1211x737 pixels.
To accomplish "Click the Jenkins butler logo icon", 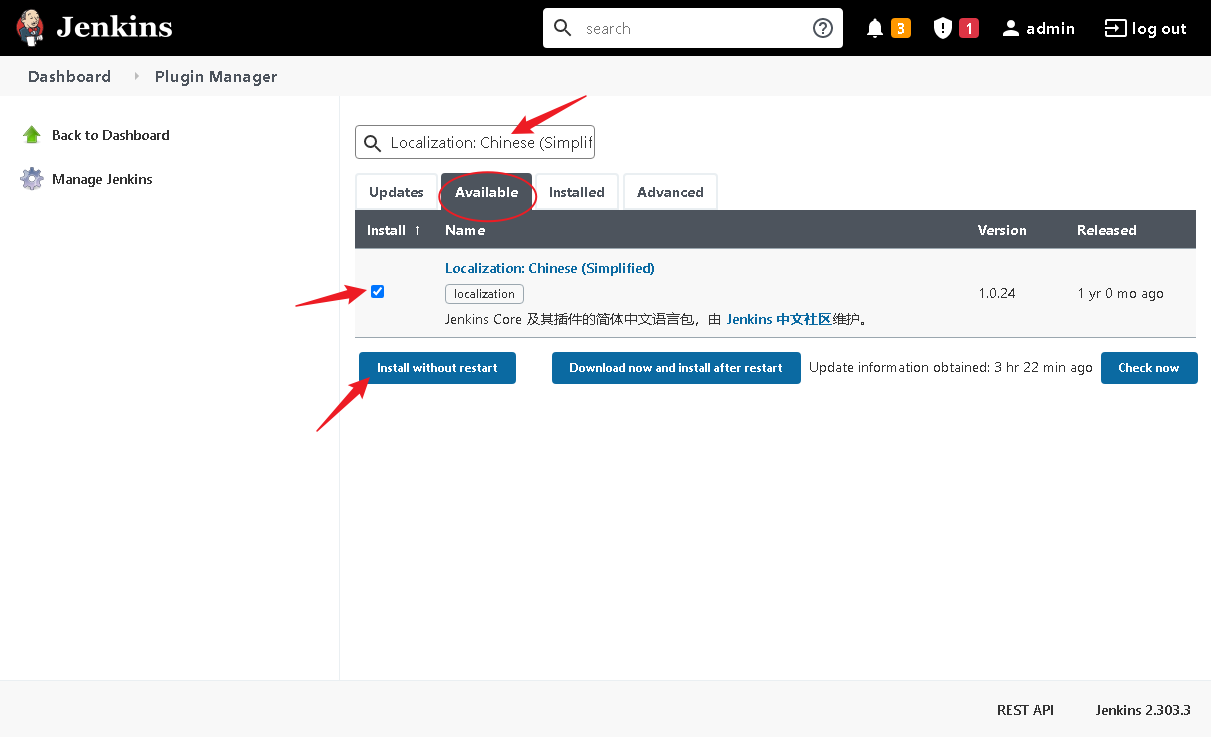I will (31, 28).
